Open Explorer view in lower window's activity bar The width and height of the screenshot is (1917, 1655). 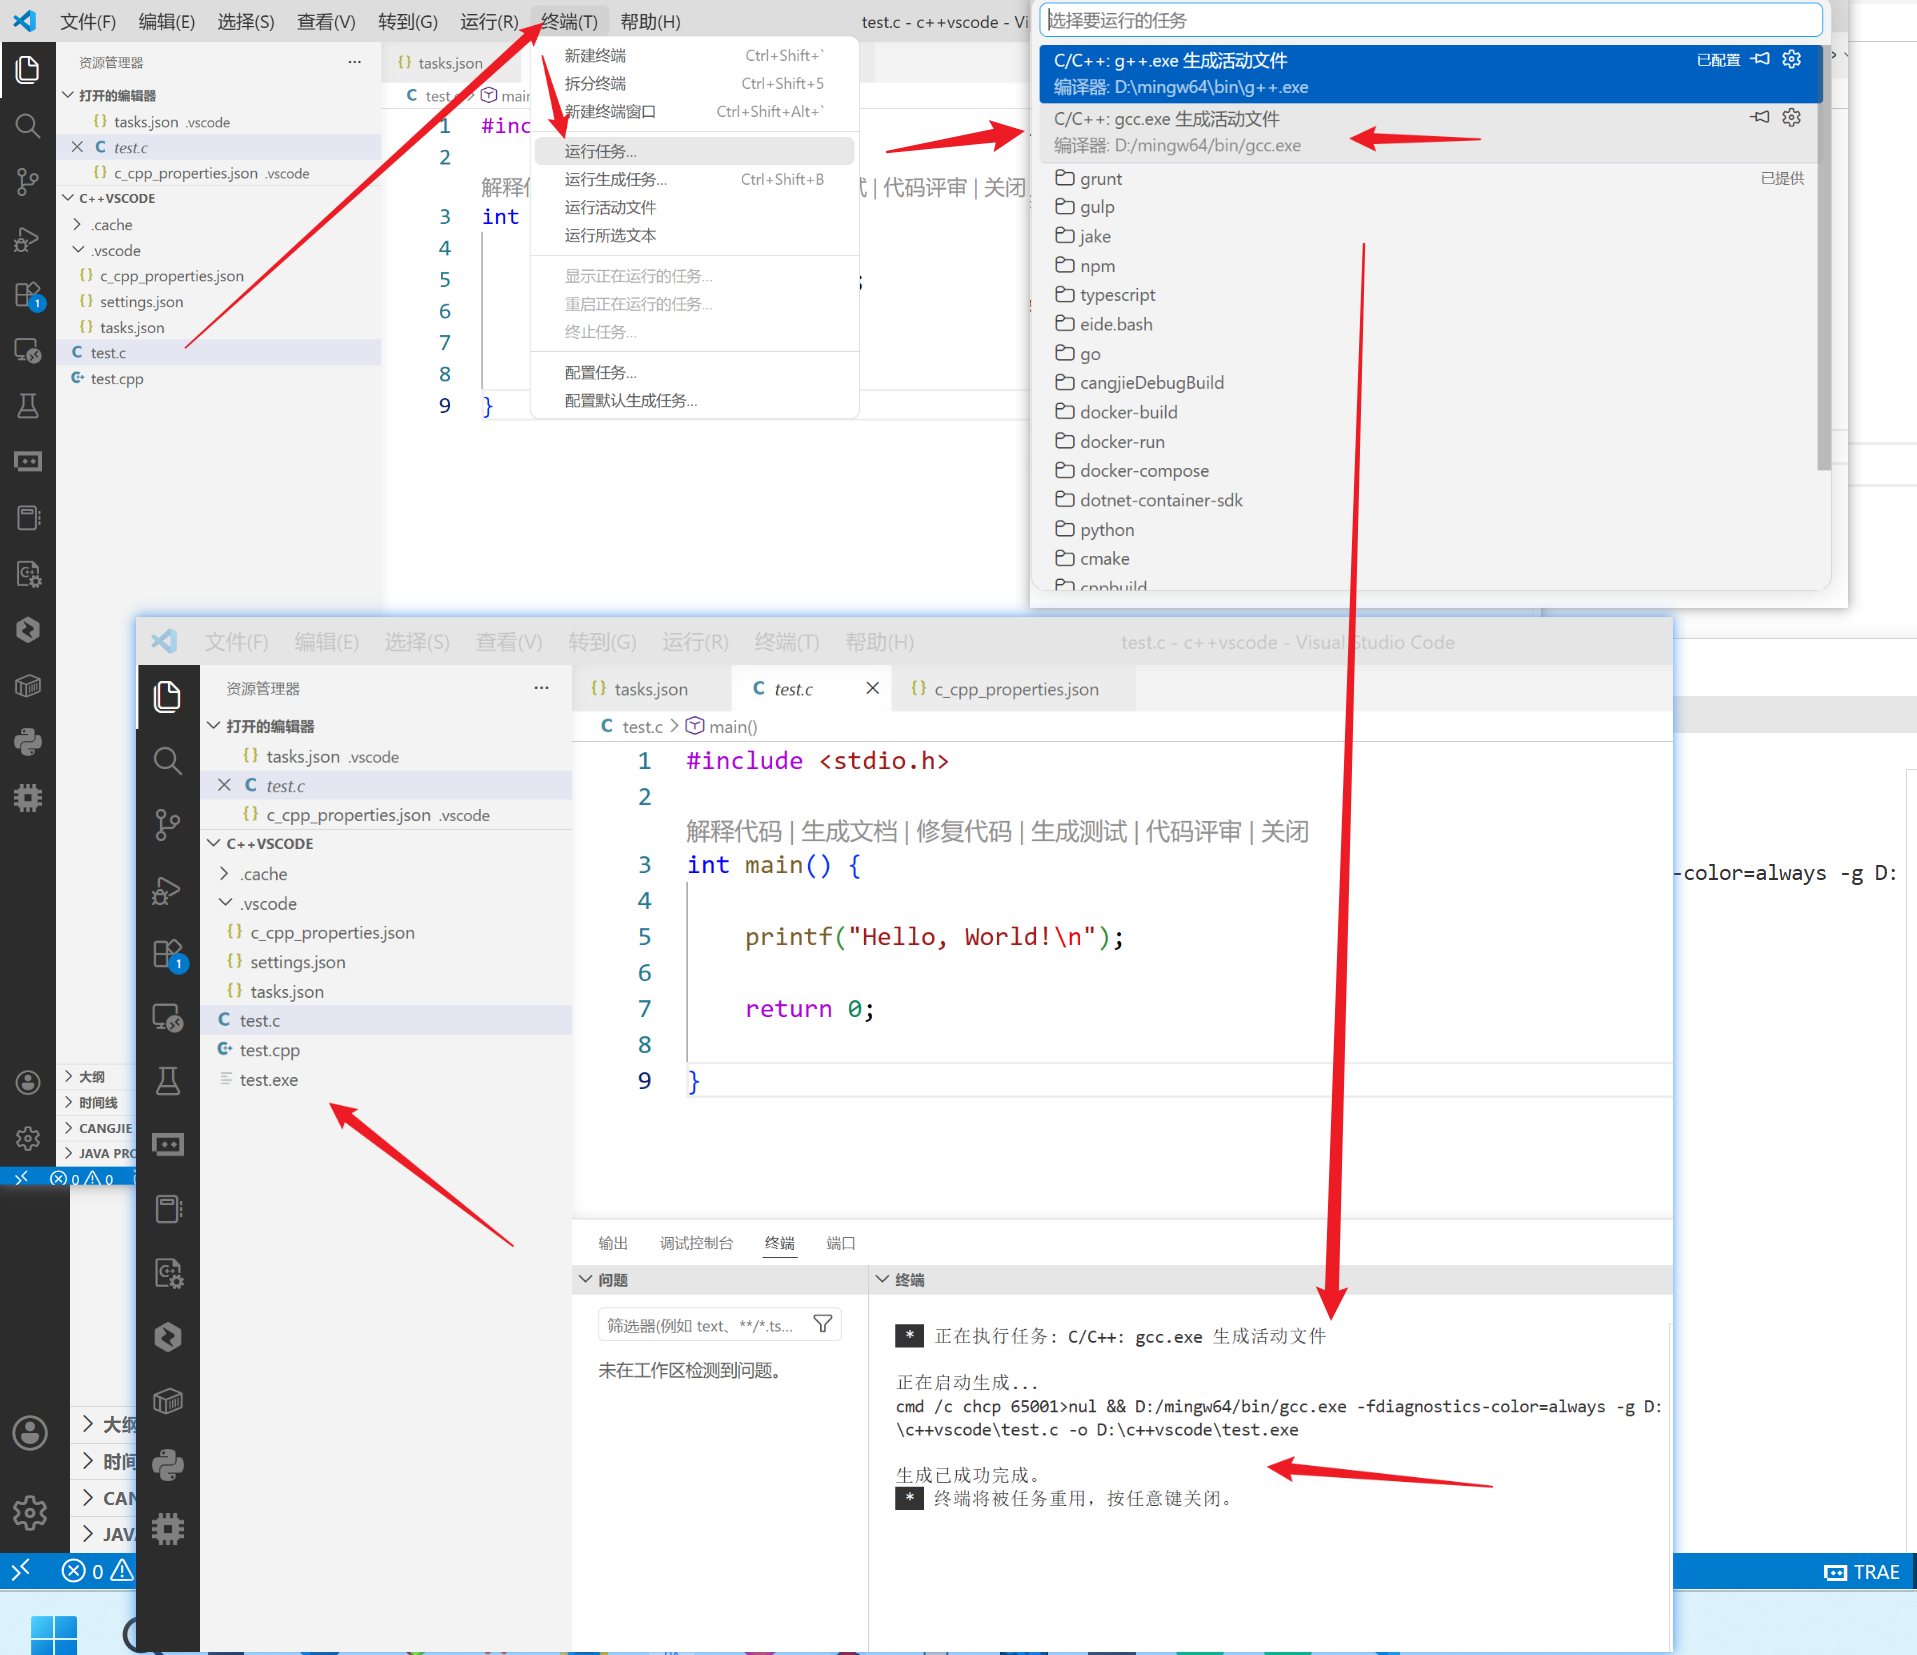168,697
